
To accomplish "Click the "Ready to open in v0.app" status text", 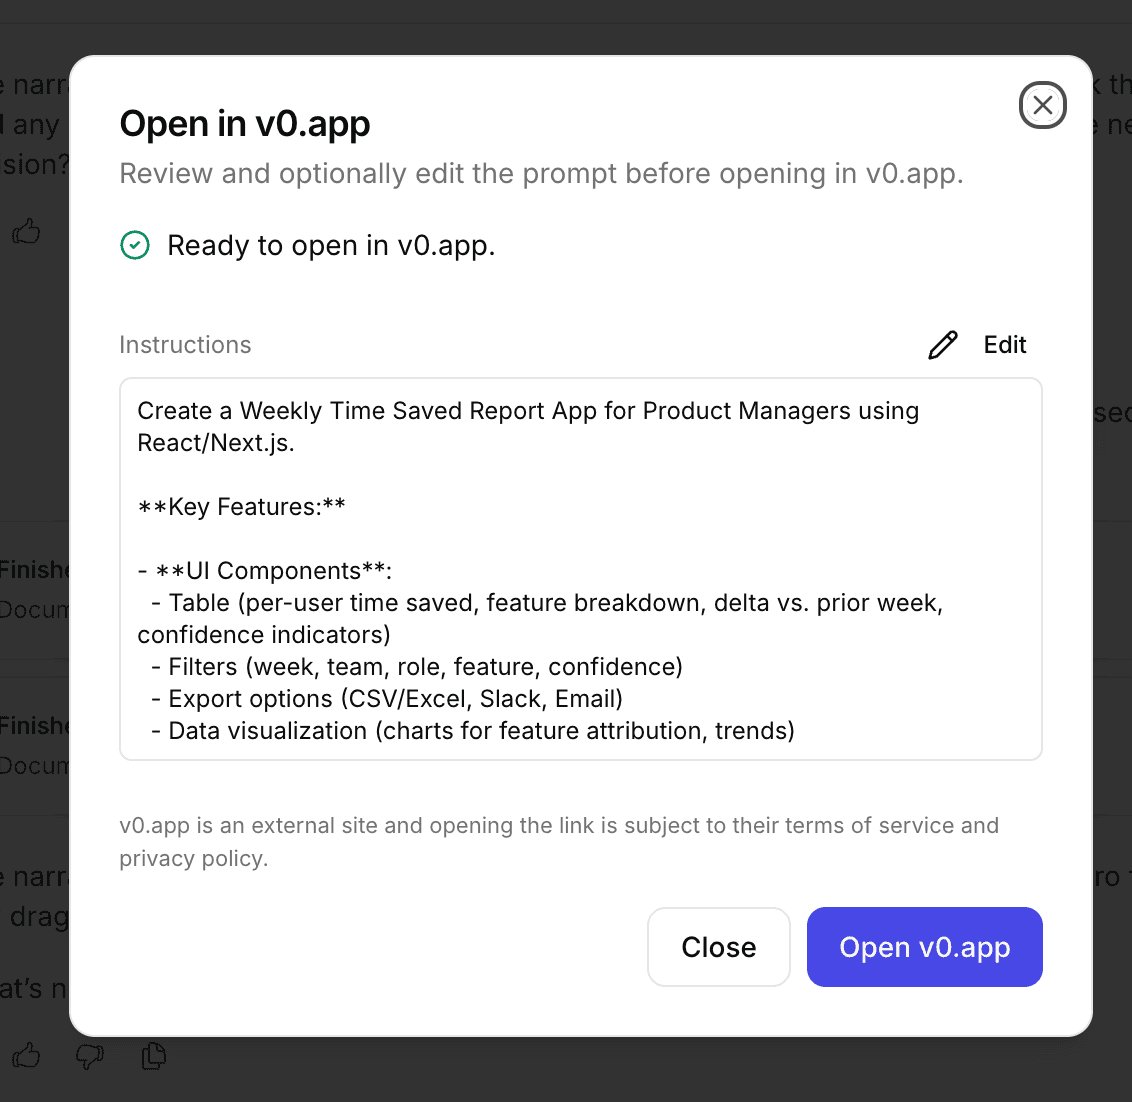I will [x=331, y=245].
